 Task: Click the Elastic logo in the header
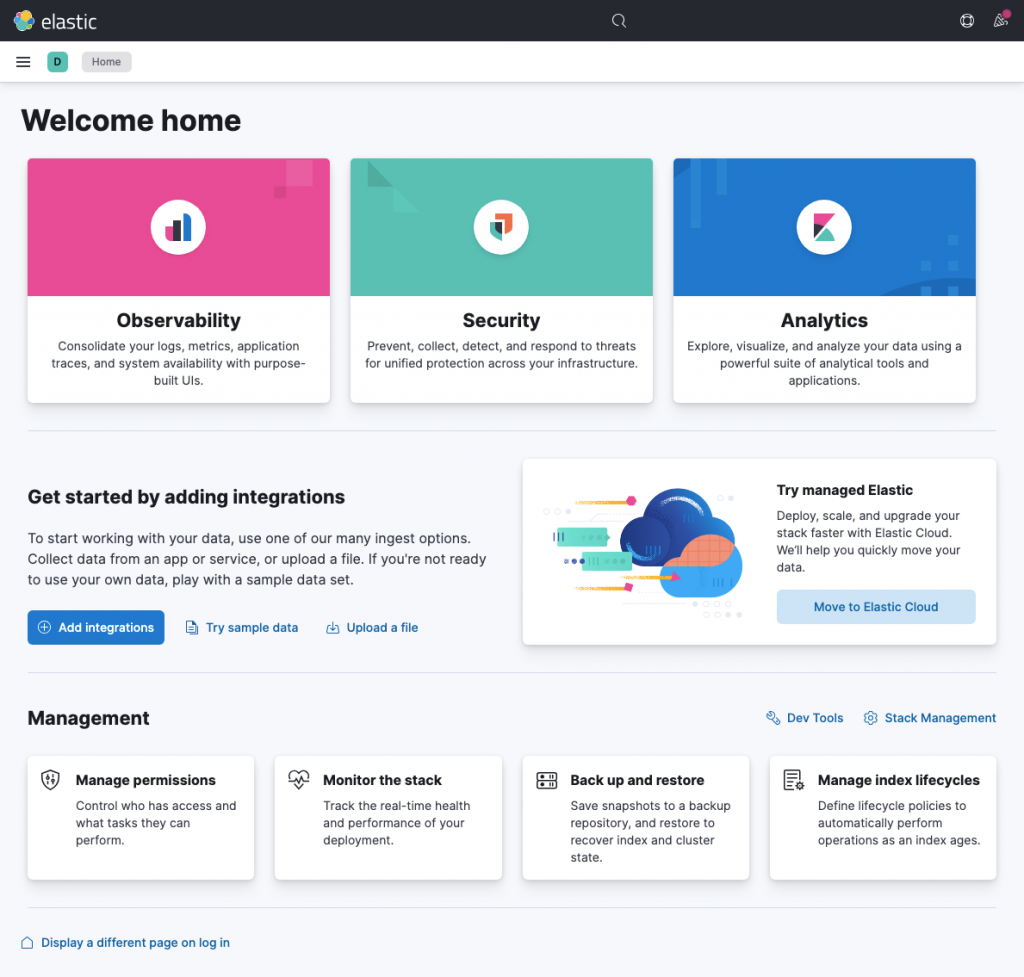pos(56,21)
